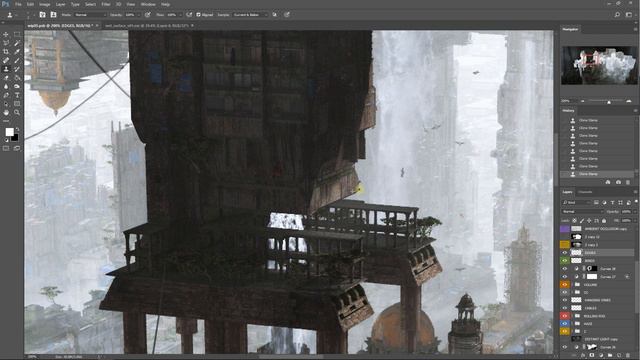Click the foreground color swatch
The image size is (640, 360).
coord(9,132)
